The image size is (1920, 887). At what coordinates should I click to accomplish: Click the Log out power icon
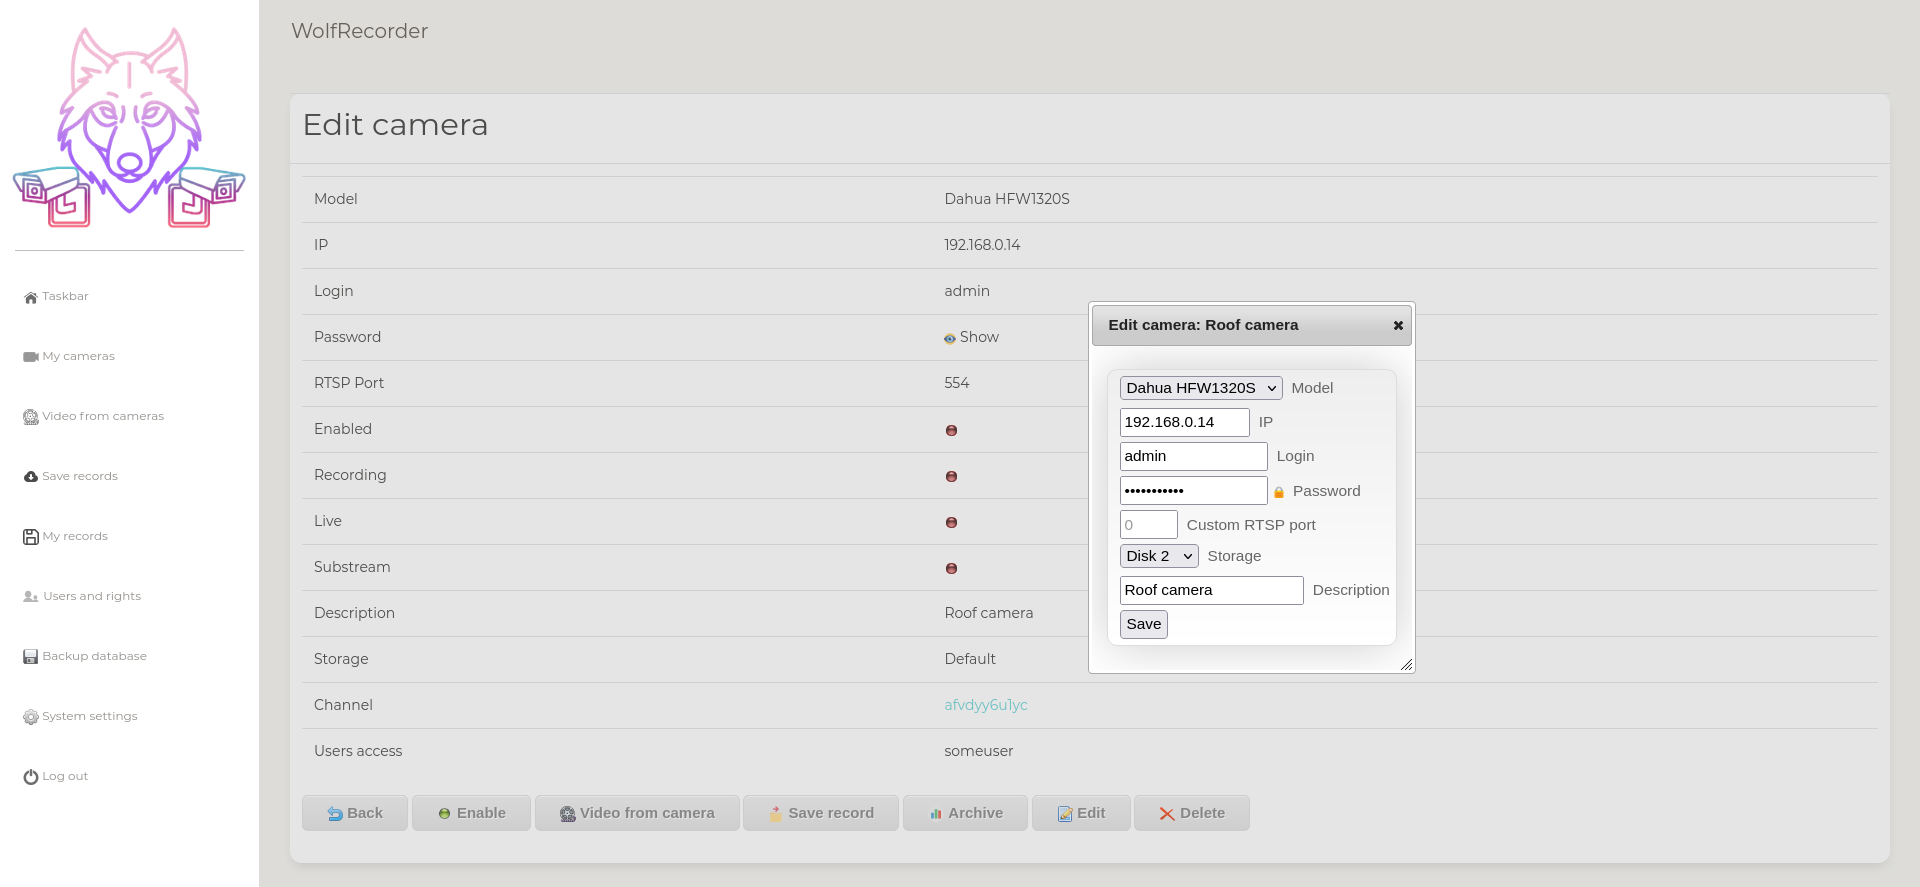[30, 777]
